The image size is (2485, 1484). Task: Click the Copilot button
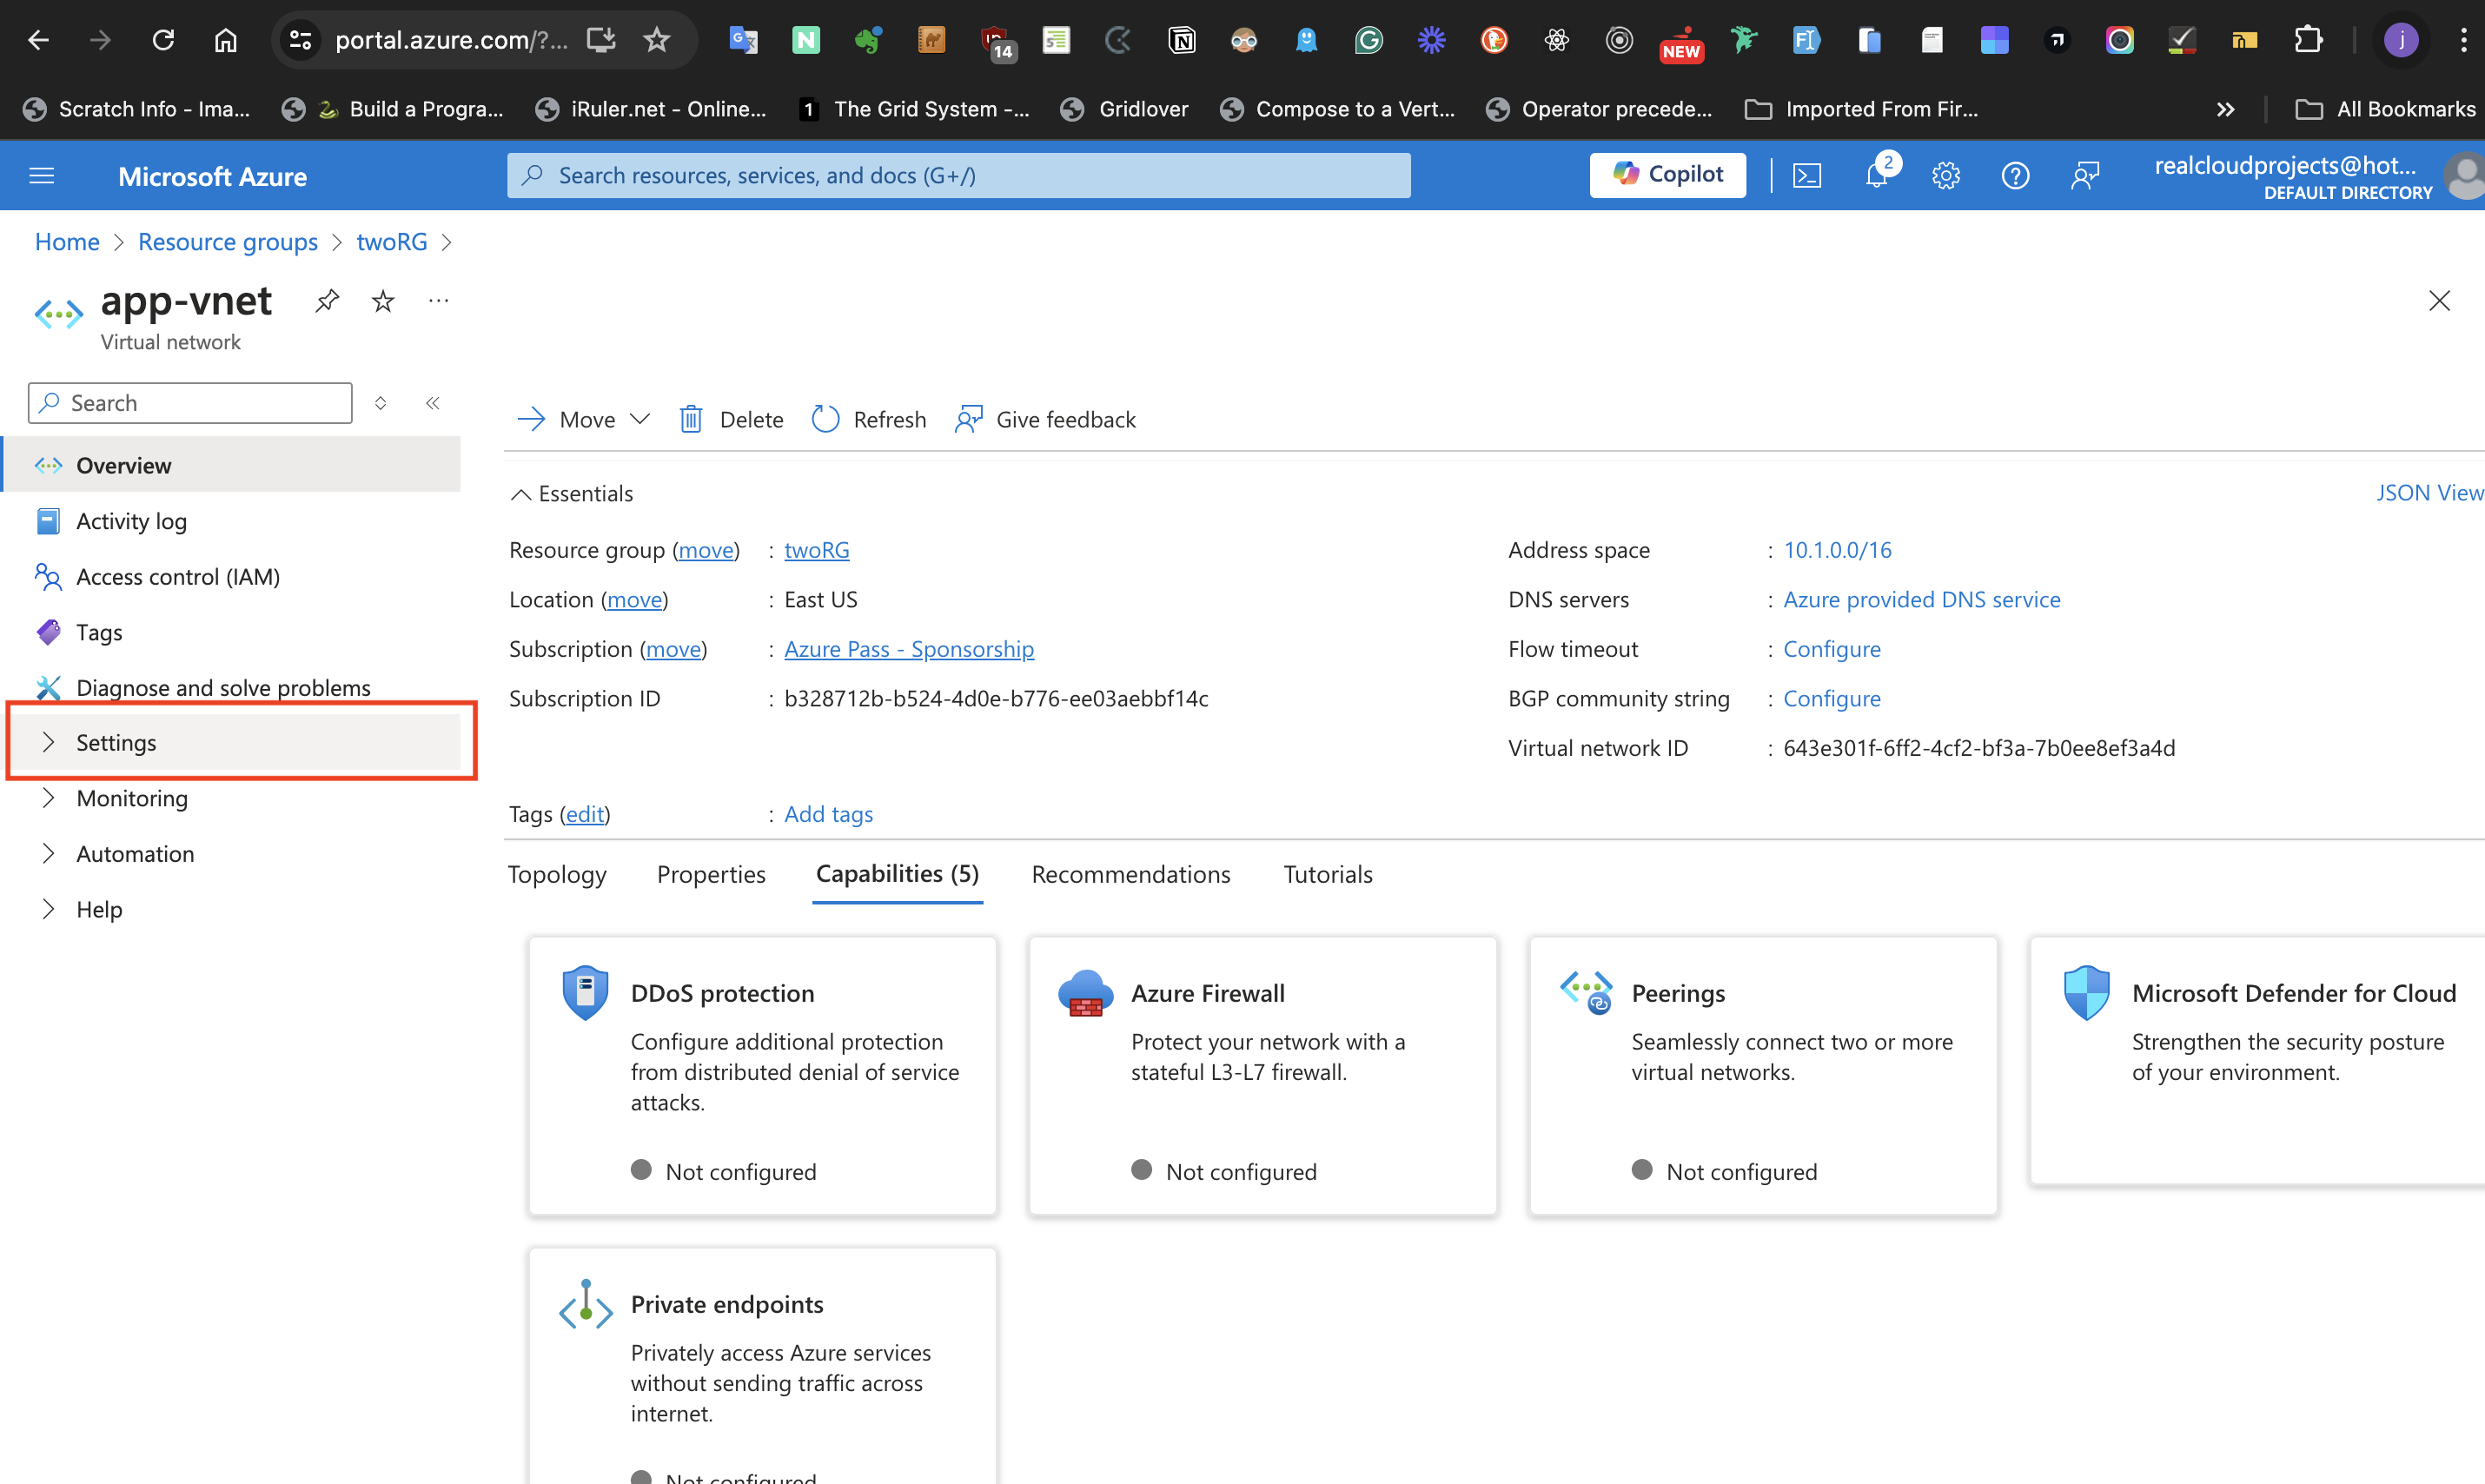coord(1667,175)
